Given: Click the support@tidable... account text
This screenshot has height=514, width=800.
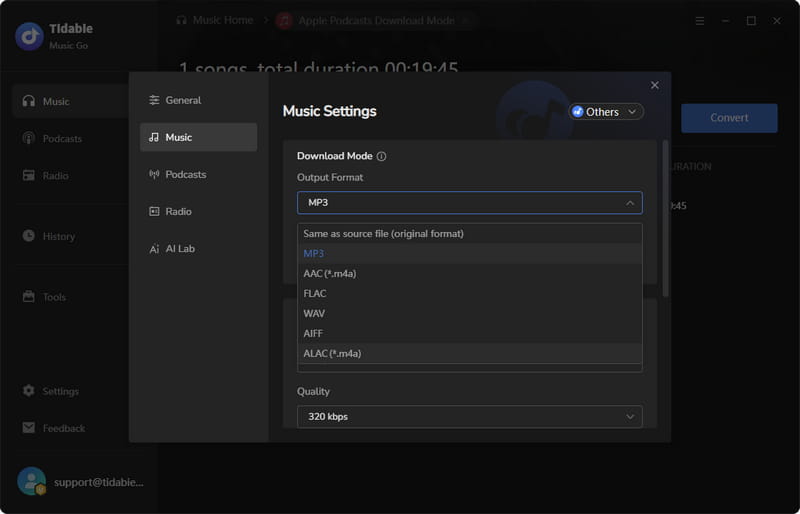Looking at the screenshot, I should 99,482.
